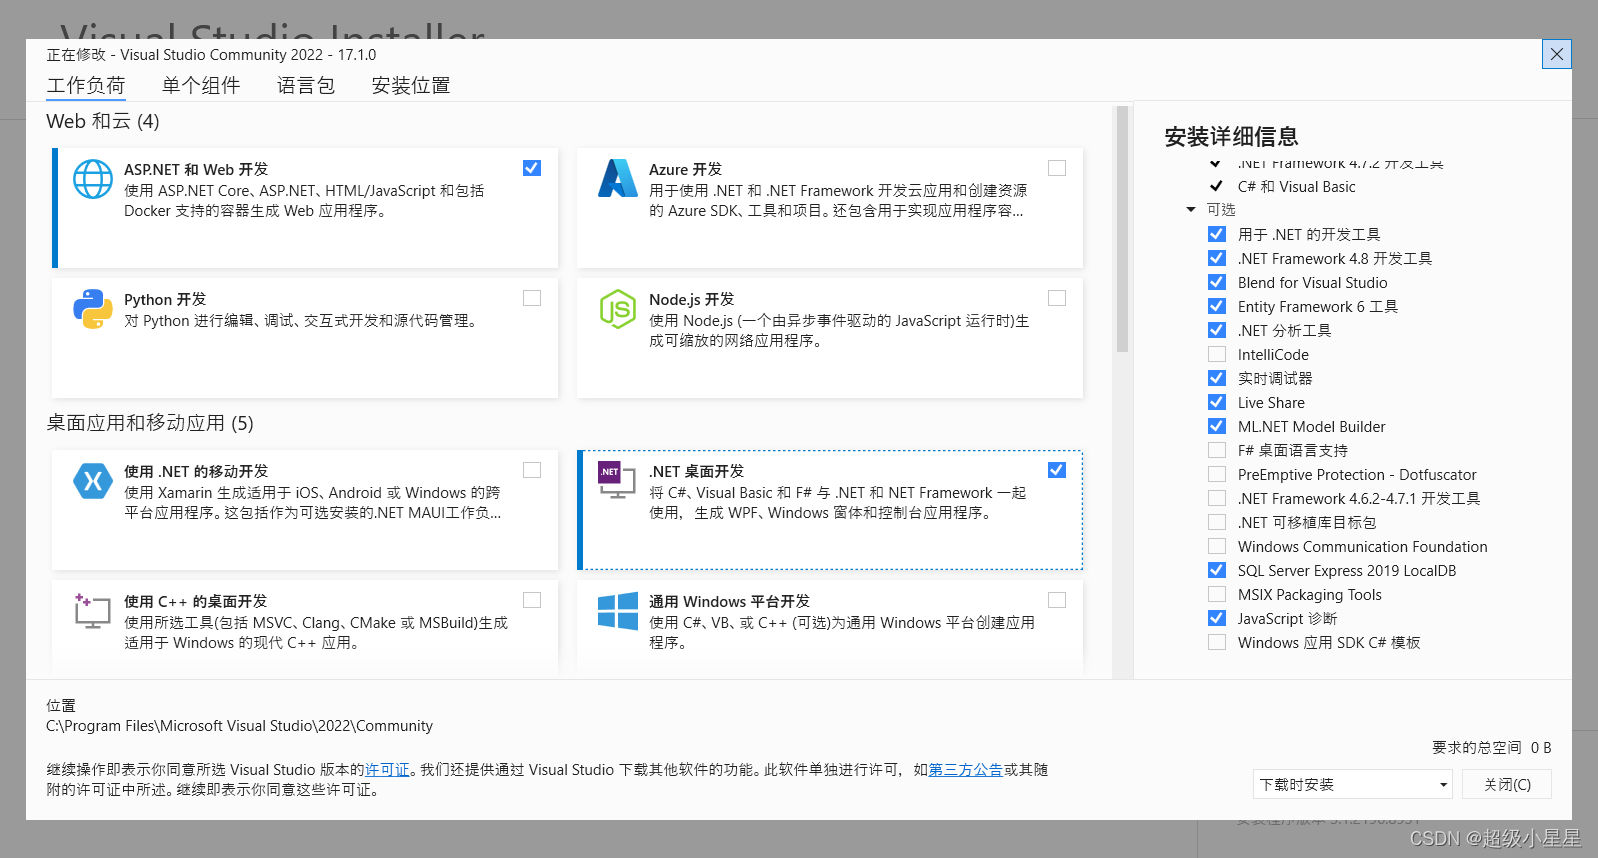Check MSIX Packaging Tools component

[1217, 594]
